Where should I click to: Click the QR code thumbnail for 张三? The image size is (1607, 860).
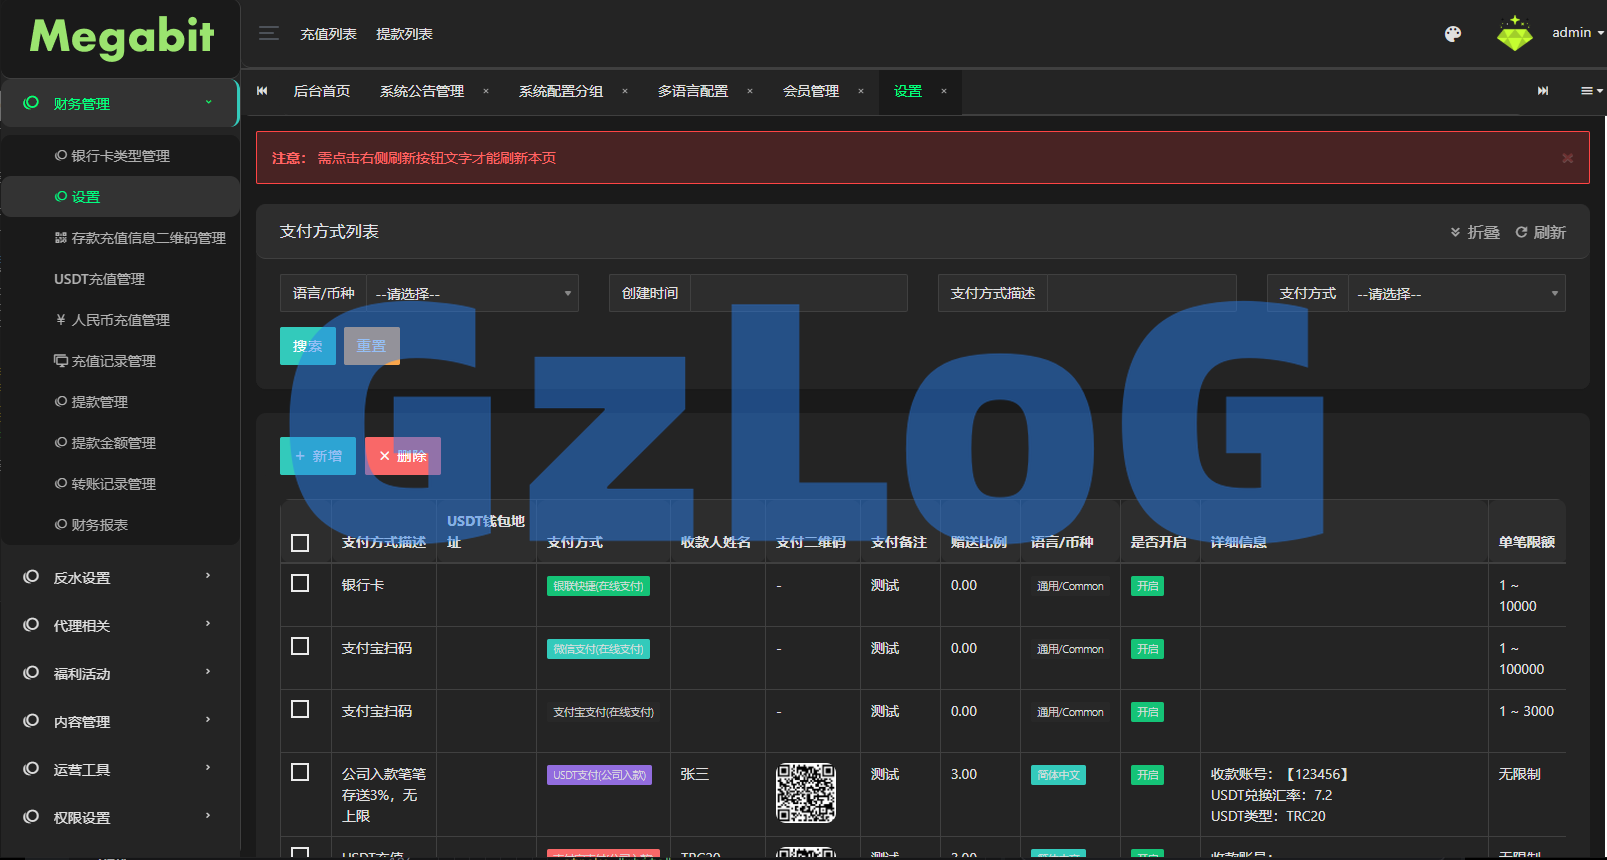pos(806,793)
